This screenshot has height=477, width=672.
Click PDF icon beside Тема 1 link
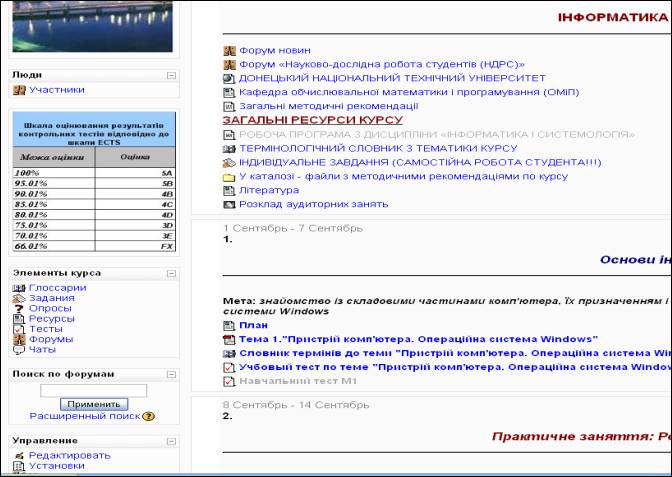230,340
